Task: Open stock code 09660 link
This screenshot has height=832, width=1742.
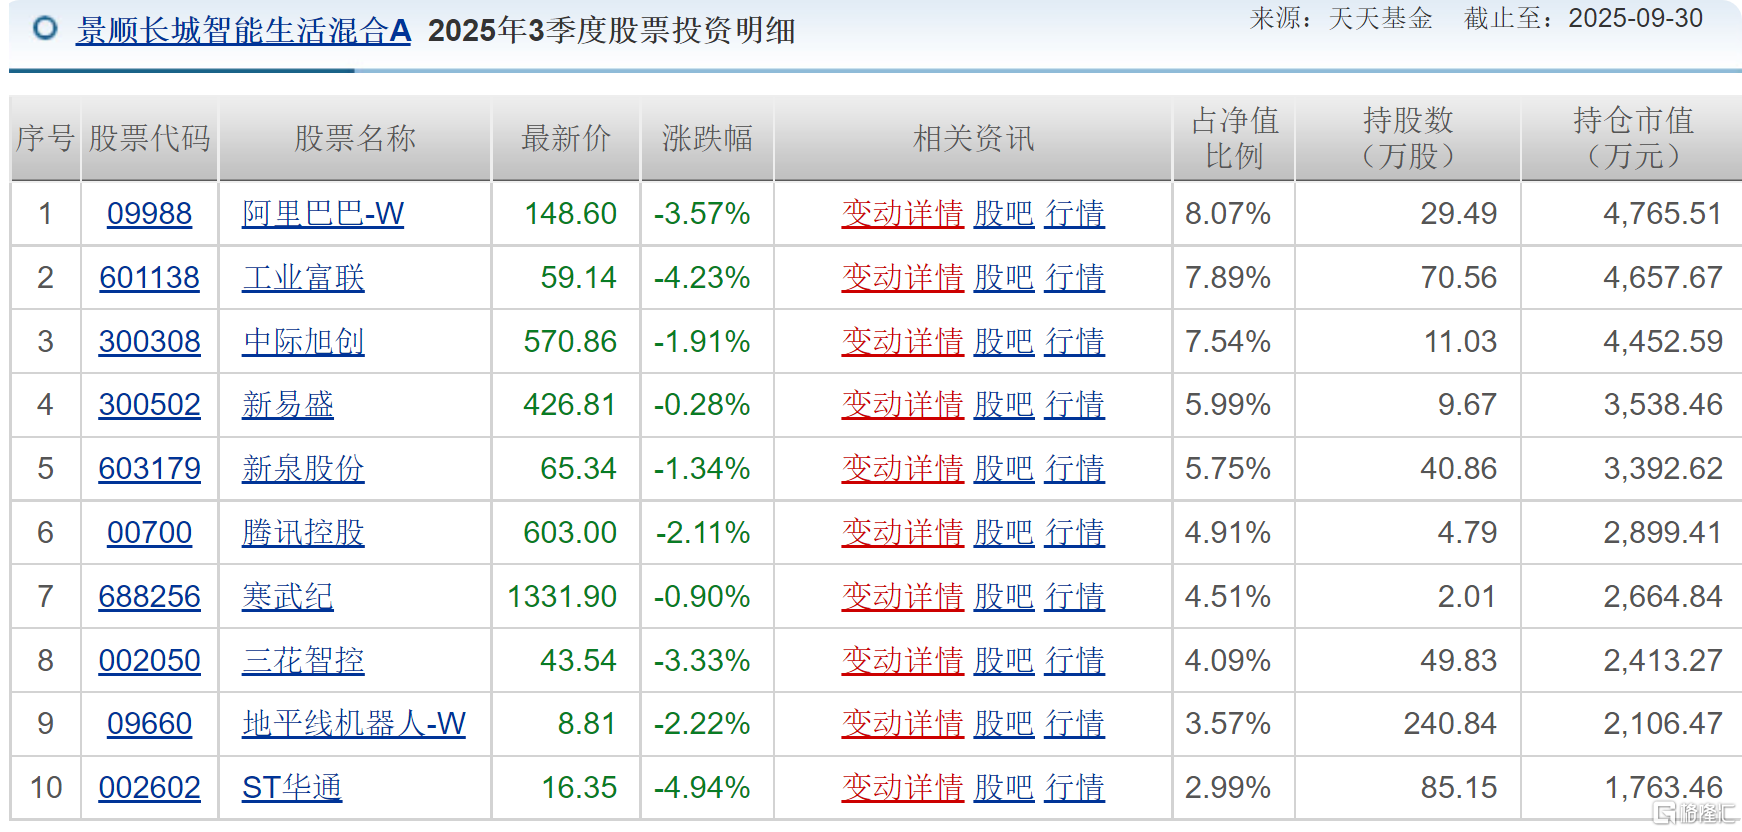Action: click(149, 724)
